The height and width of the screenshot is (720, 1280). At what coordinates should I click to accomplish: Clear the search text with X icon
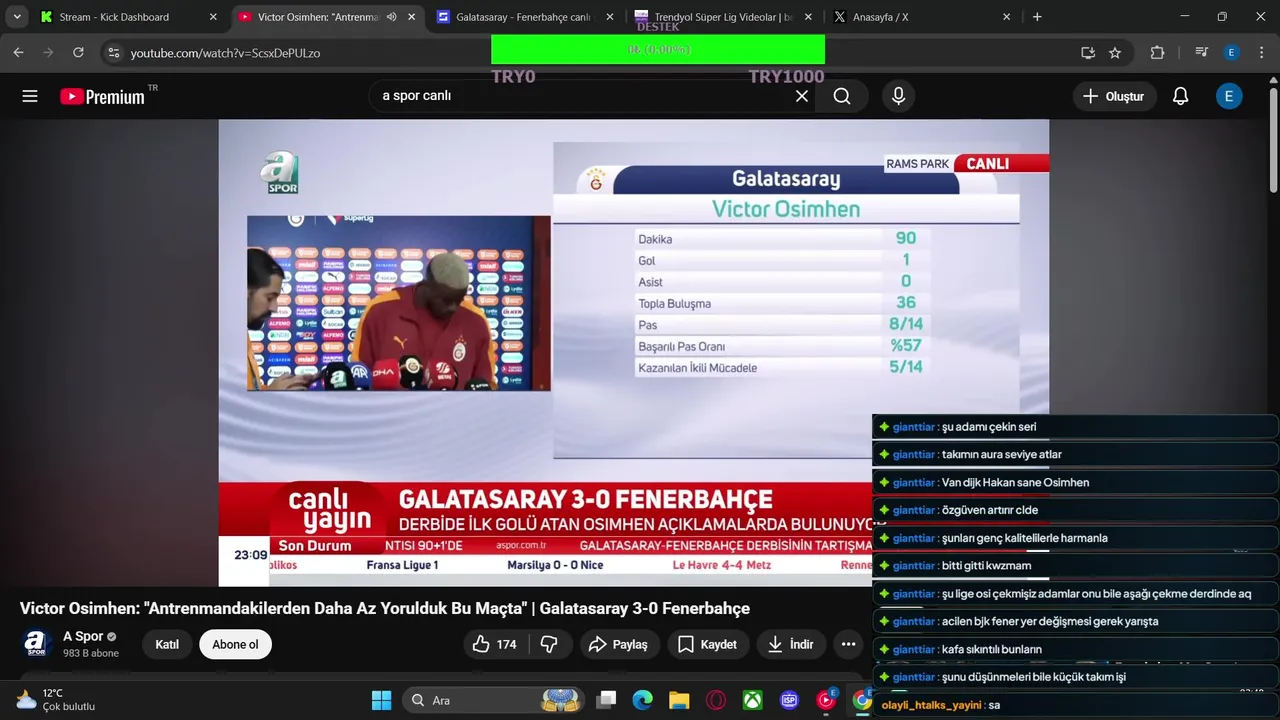801,96
